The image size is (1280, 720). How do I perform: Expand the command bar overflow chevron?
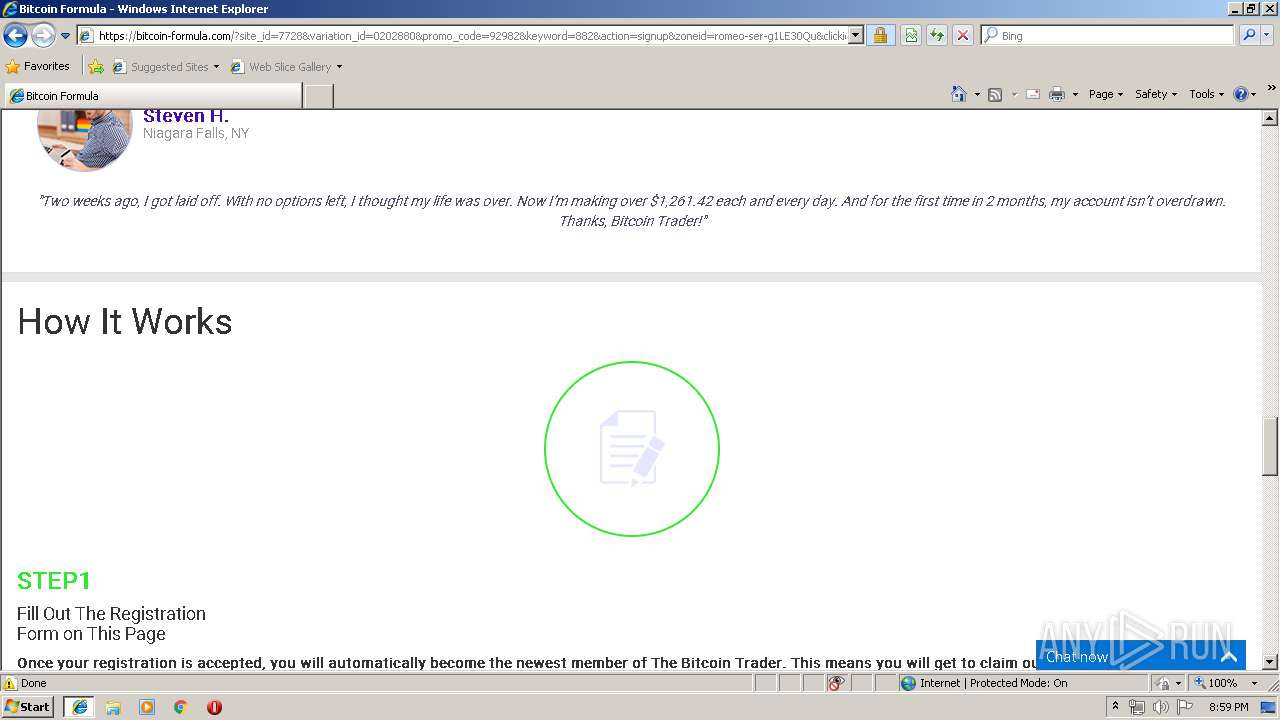tap(1271, 88)
